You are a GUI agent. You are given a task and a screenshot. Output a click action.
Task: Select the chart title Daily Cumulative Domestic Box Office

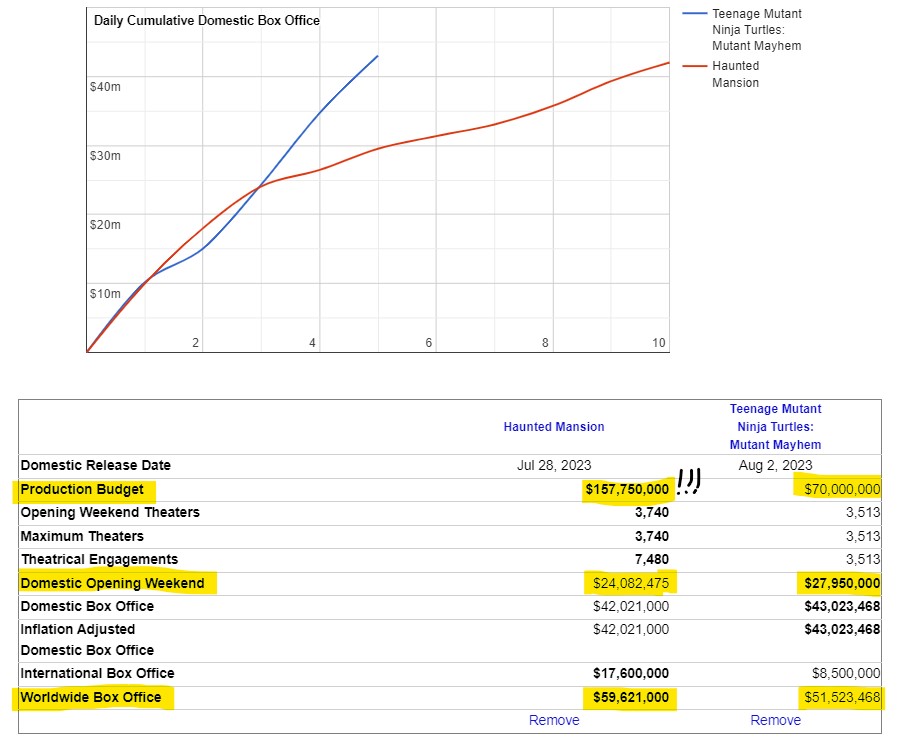tap(207, 20)
